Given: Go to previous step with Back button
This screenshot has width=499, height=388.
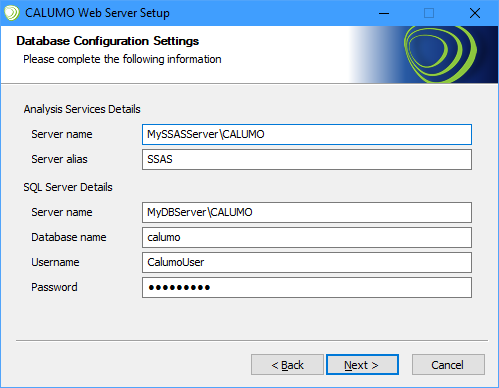Looking at the screenshot, I should click(287, 365).
